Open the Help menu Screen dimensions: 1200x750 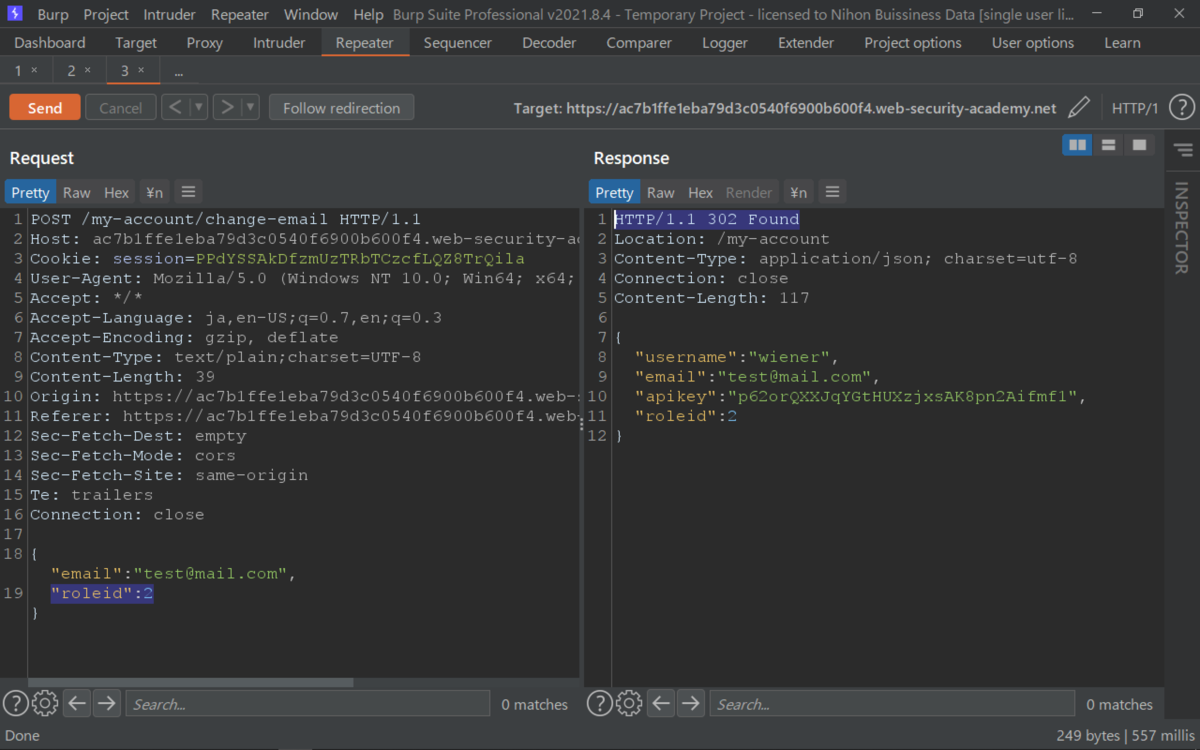[368, 14]
